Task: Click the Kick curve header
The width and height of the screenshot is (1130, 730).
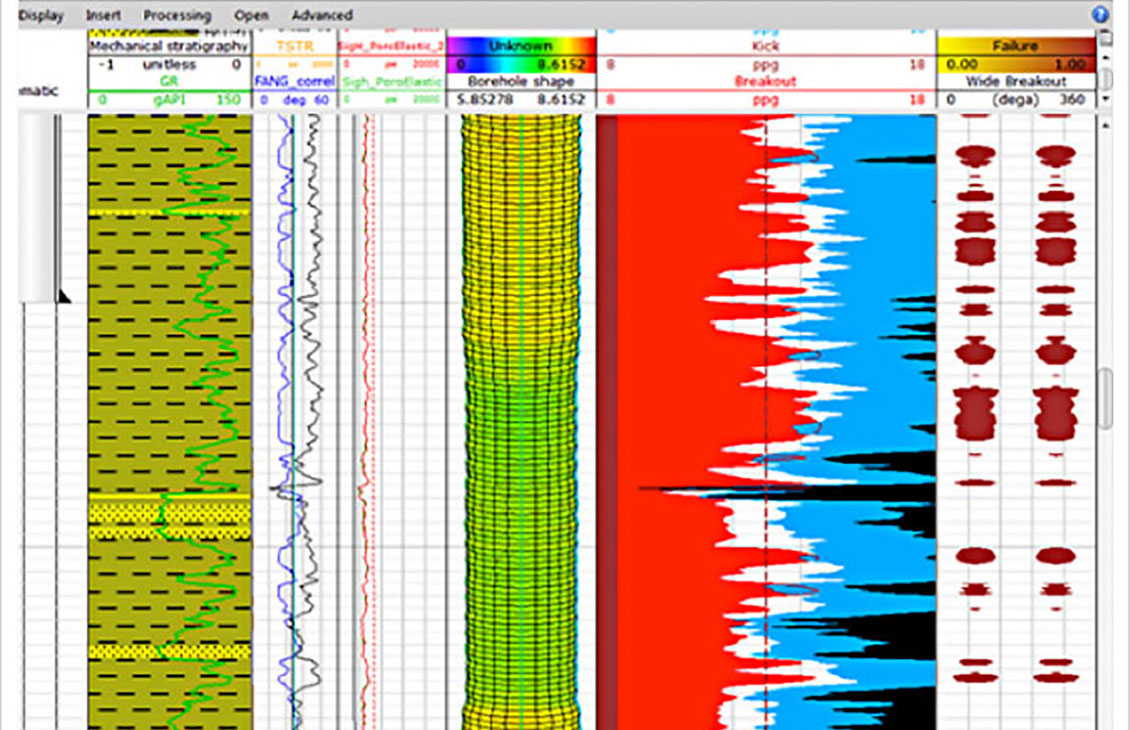Action: click(x=764, y=46)
